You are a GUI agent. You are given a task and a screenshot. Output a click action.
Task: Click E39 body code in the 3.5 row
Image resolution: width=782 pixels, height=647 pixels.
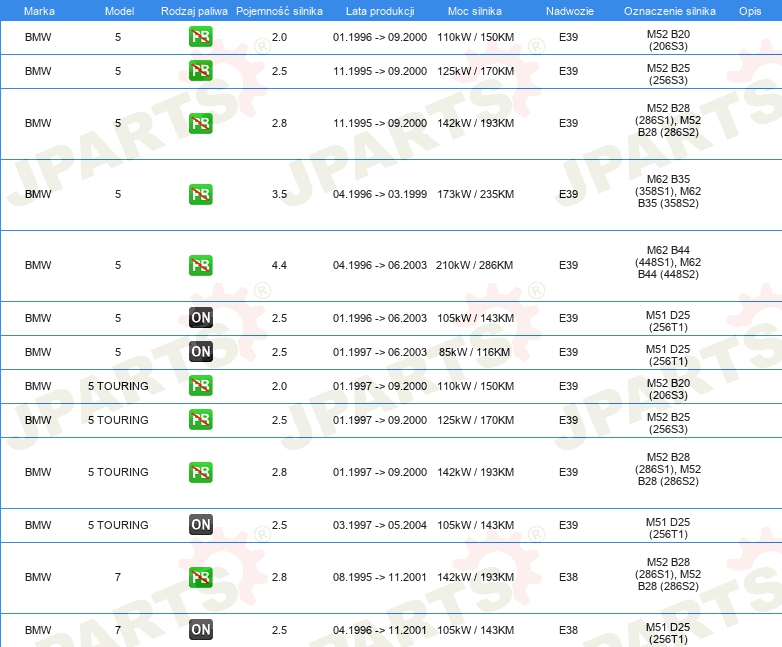tap(569, 194)
